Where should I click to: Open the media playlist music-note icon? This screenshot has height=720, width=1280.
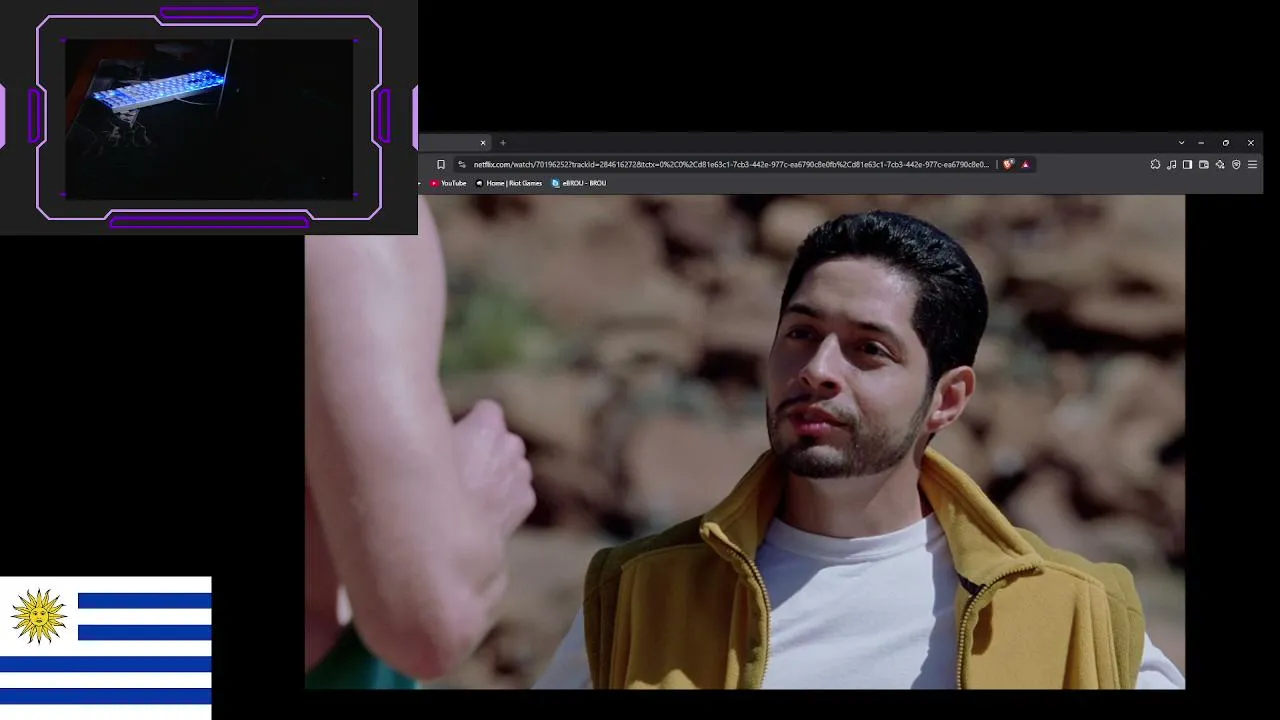coord(1171,164)
